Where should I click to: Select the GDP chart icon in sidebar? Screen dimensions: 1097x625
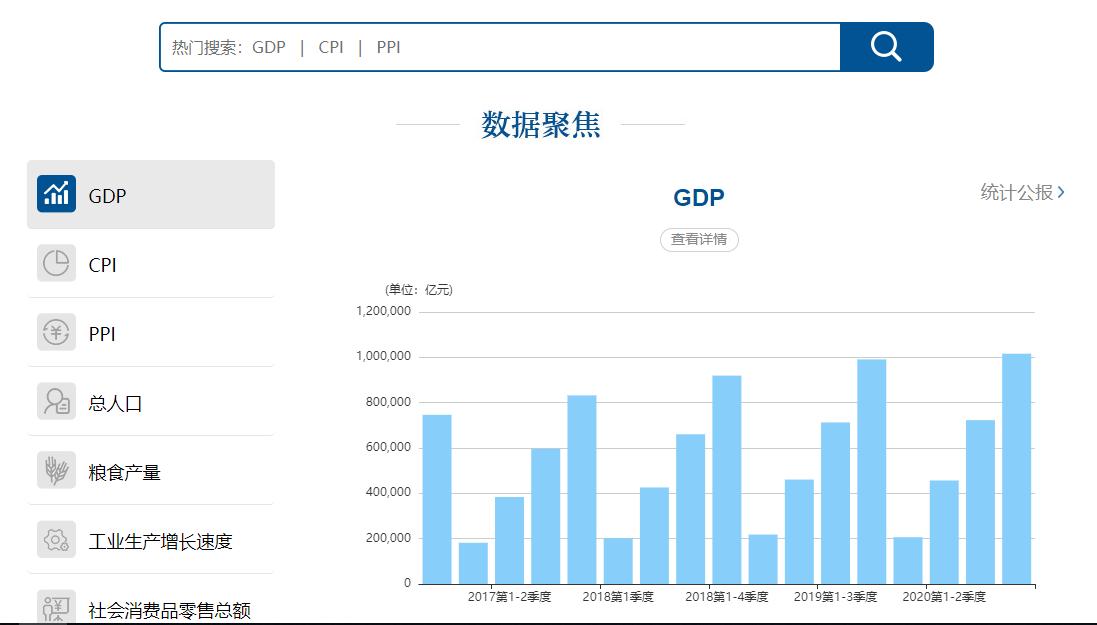(57, 194)
